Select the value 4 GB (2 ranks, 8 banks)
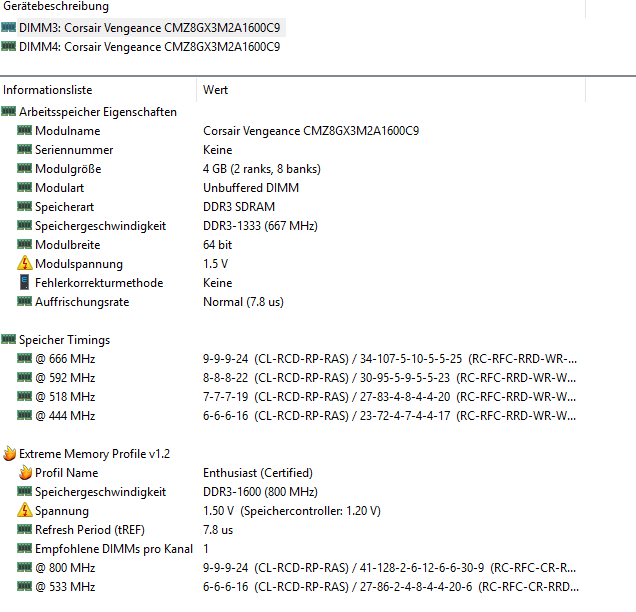 pyautogui.click(x=262, y=169)
